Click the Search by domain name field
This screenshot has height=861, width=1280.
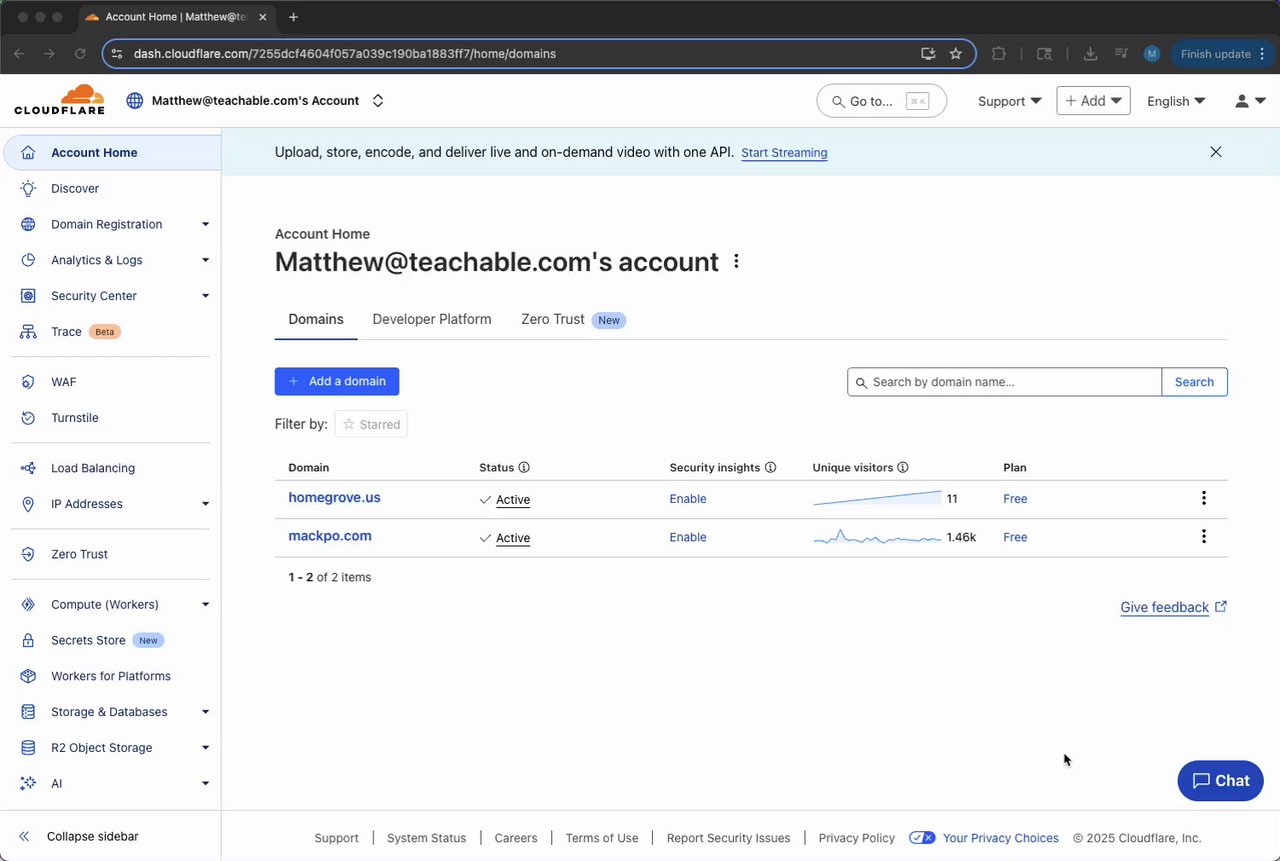(1005, 382)
